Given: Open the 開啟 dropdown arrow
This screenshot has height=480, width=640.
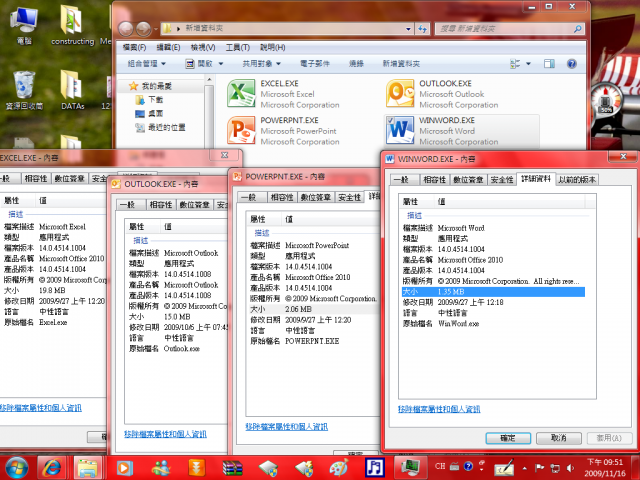Looking at the screenshot, I should click(x=221, y=64).
